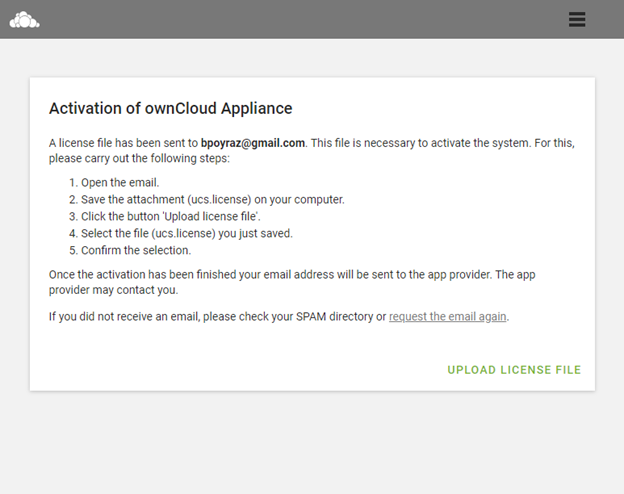Click the 'Confirm the selection.' step
The image size is (624, 494).
136,250
